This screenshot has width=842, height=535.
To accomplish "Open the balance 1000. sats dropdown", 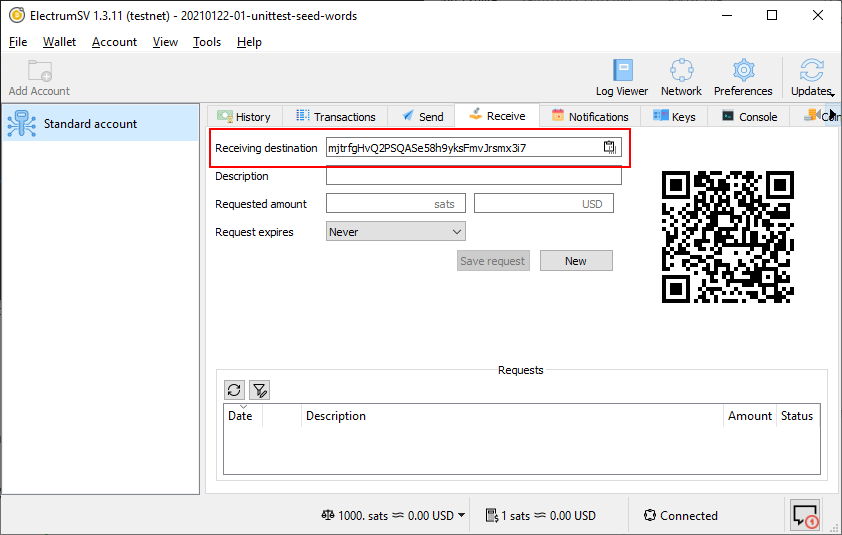I will click(393, 516).
